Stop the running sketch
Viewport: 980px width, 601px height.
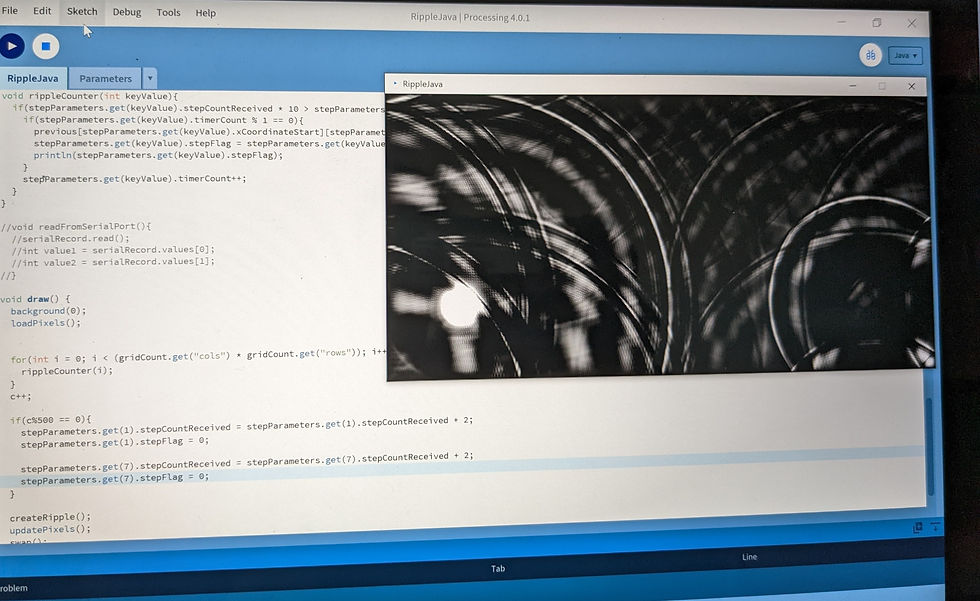46,46
